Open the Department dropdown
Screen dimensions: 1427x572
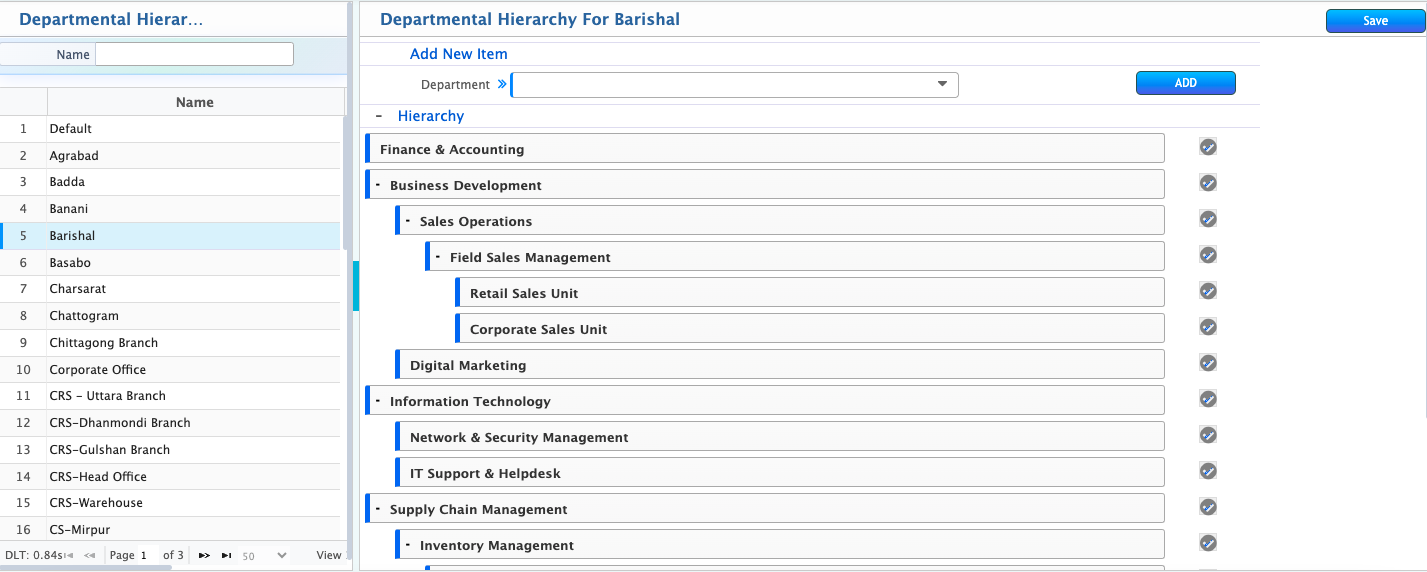pyautogui.click(x=942, y=85)
